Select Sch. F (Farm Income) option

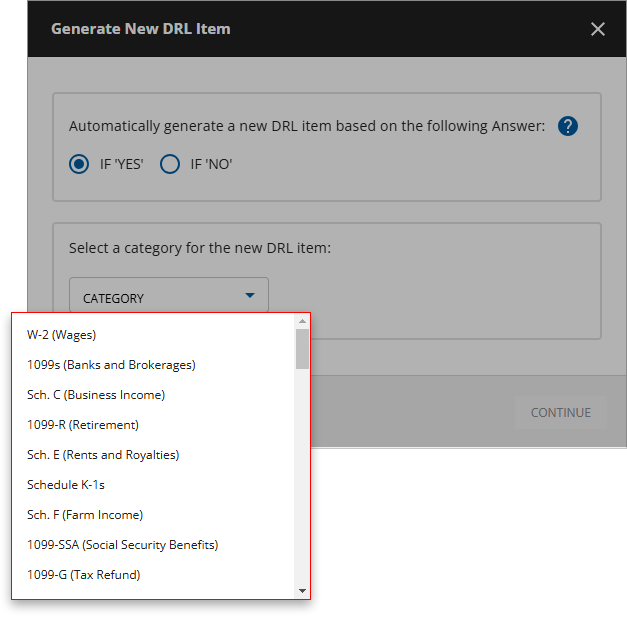point(85,515)
